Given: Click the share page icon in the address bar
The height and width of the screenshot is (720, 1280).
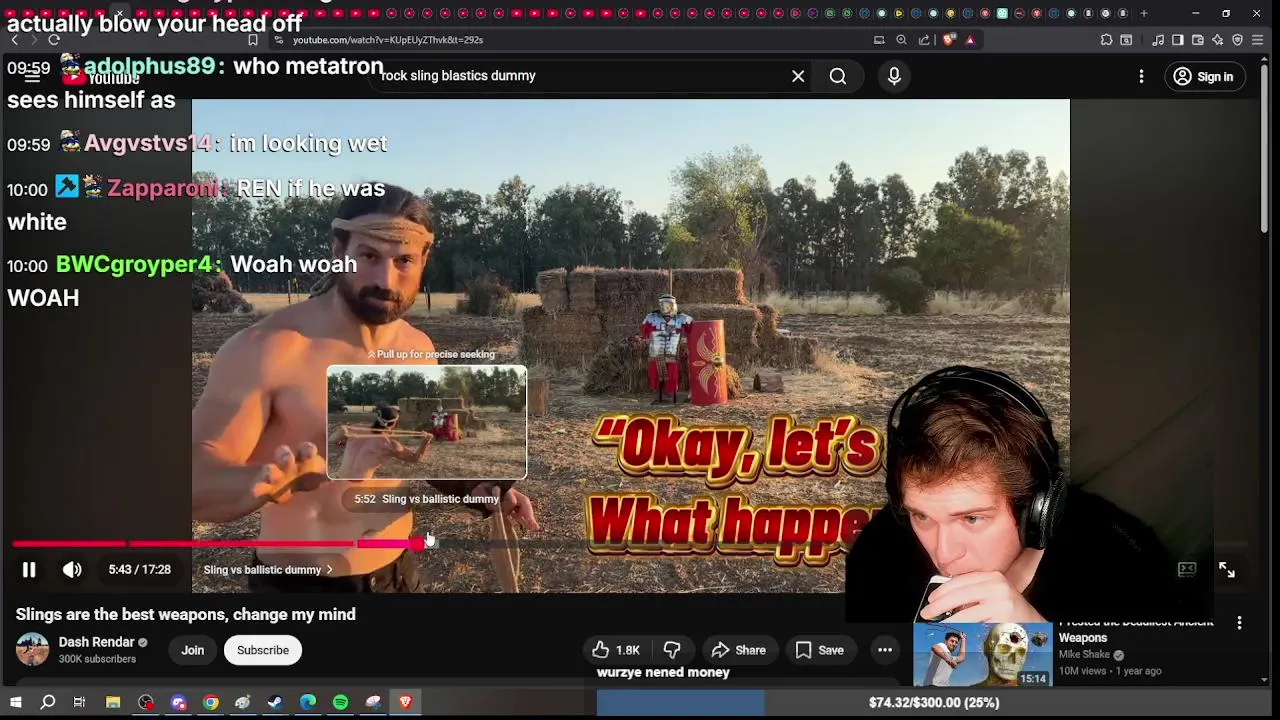Looking at the screenshot, I should pos(924,40).
